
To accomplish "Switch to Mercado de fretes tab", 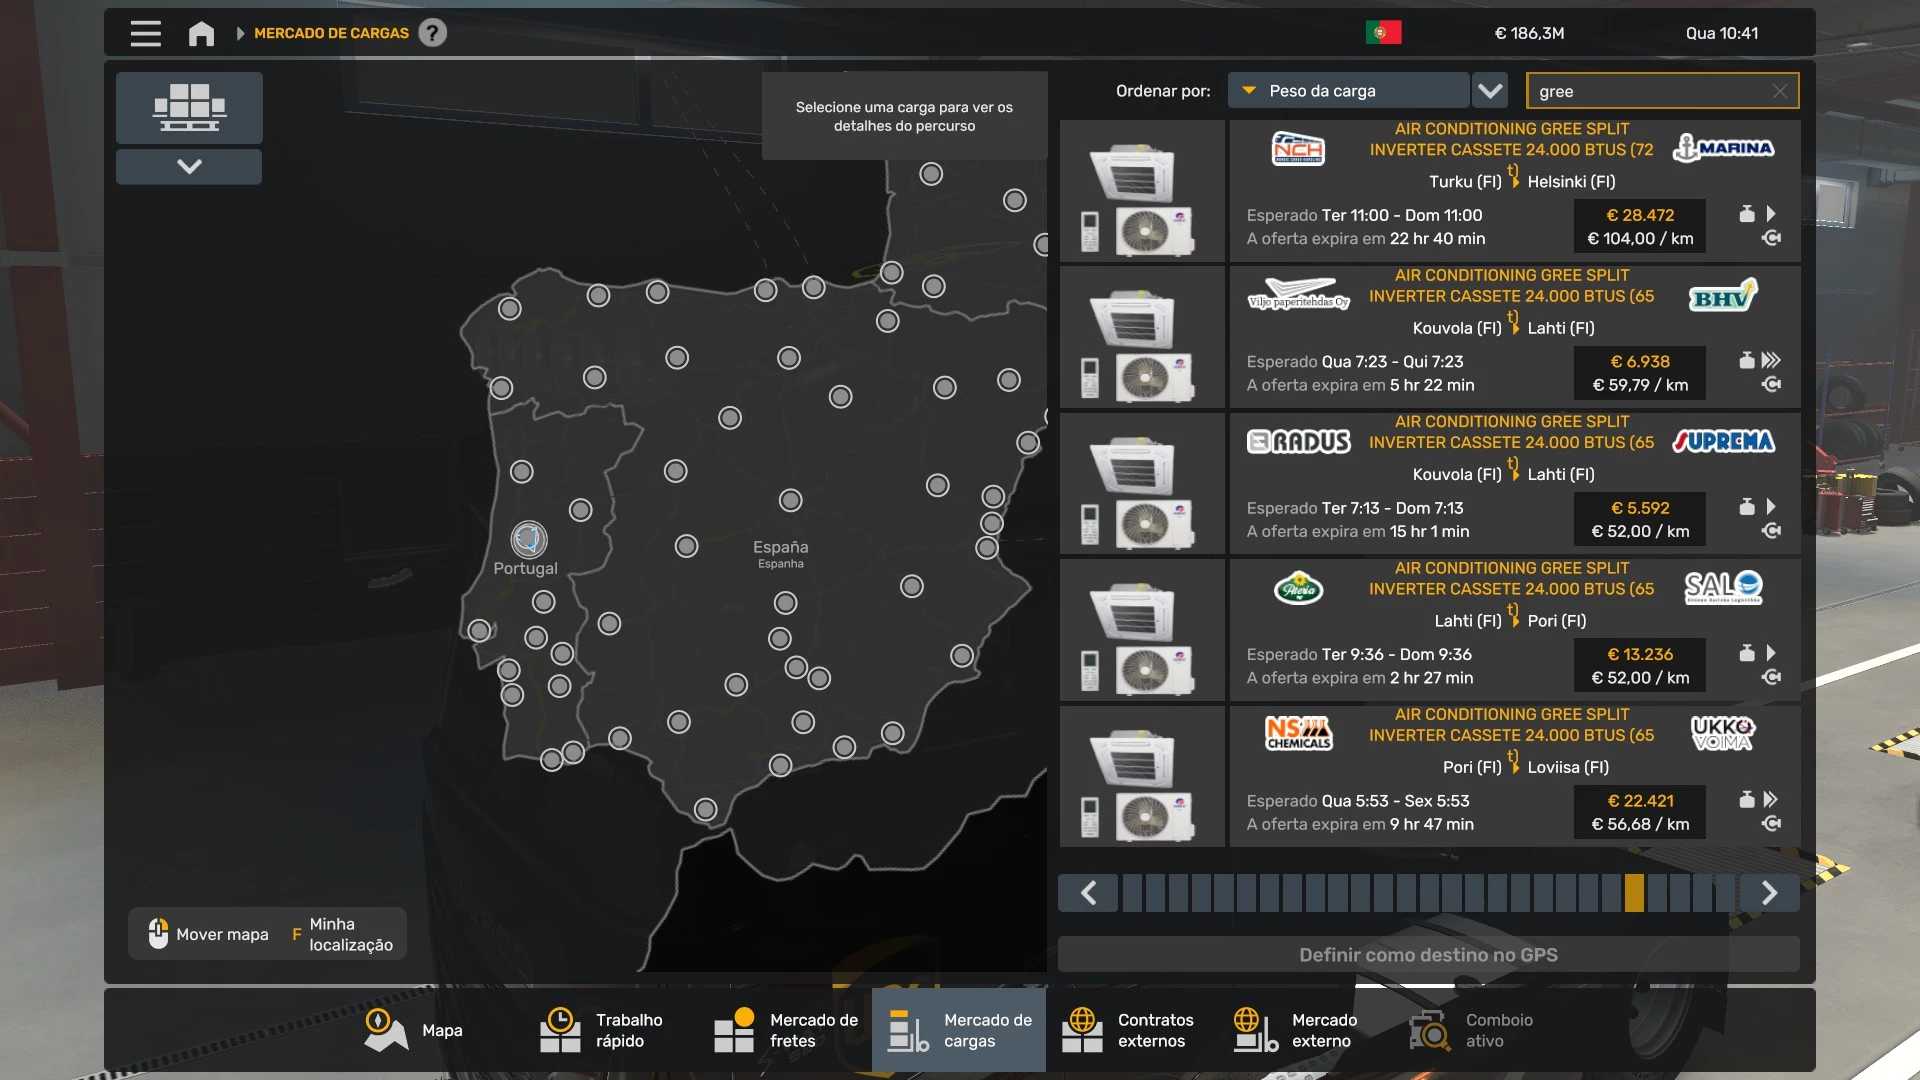I will (x=786, y=1030).
